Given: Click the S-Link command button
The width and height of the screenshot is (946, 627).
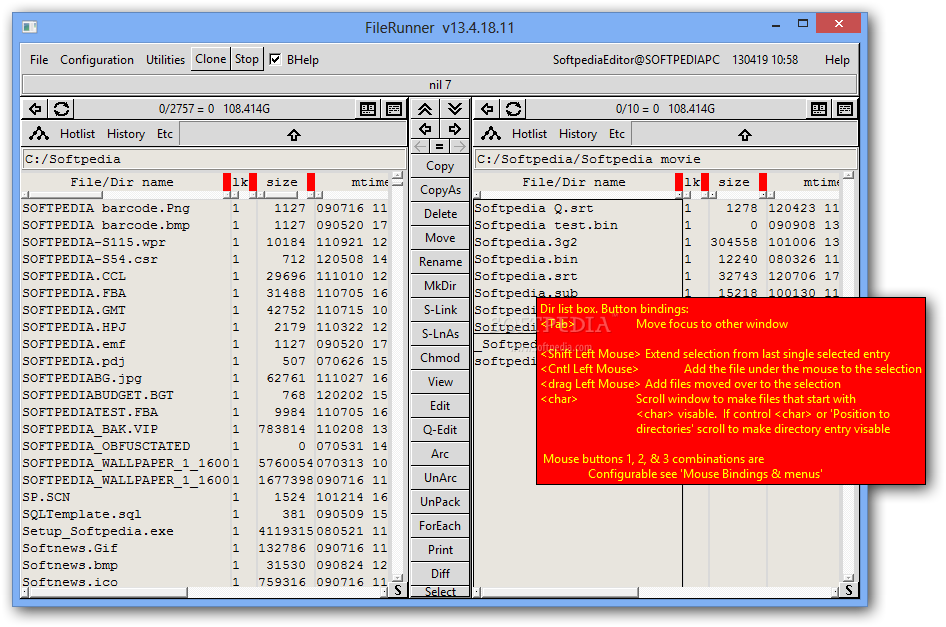Looking at the screenshot, I should click(x=440, y=310).
